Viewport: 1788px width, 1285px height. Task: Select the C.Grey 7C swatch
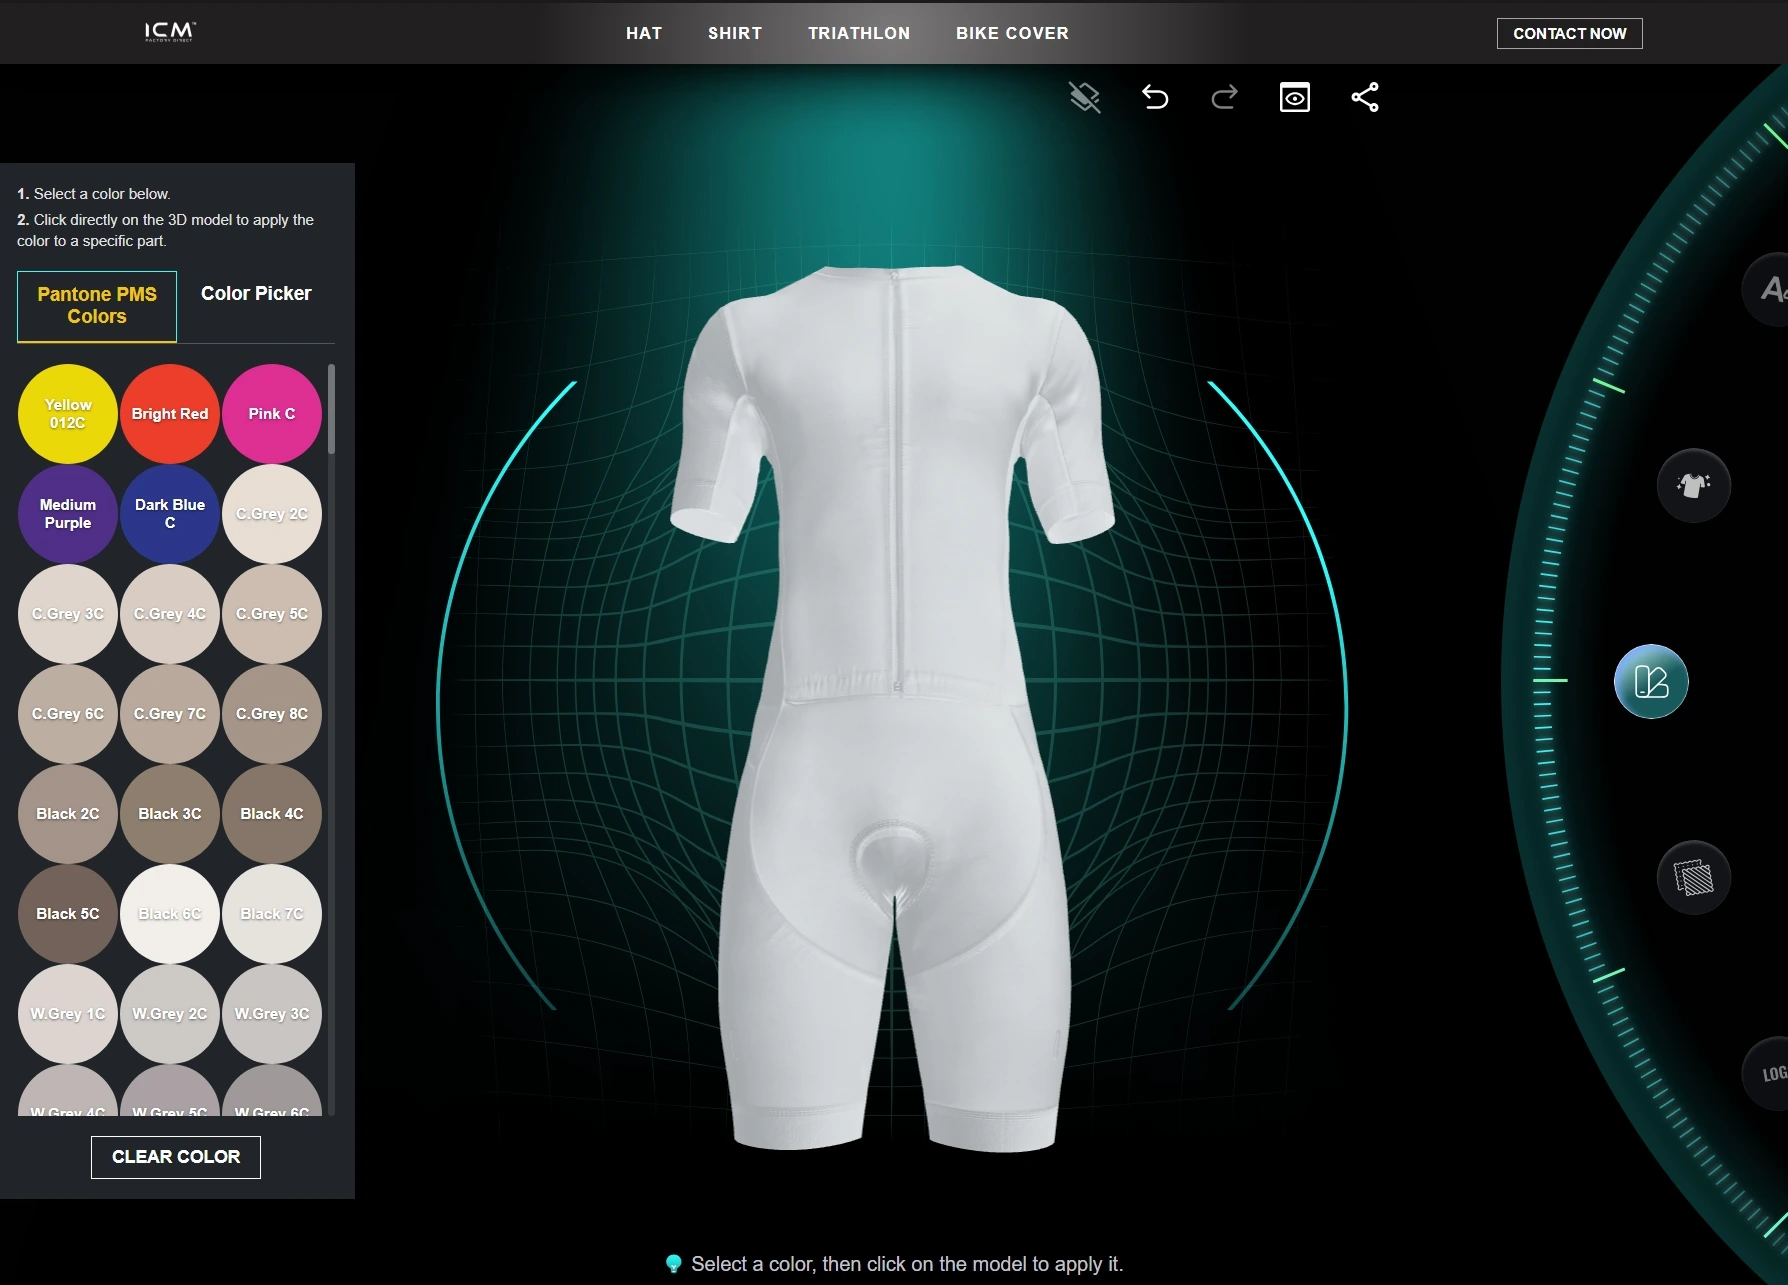[170, 714]
